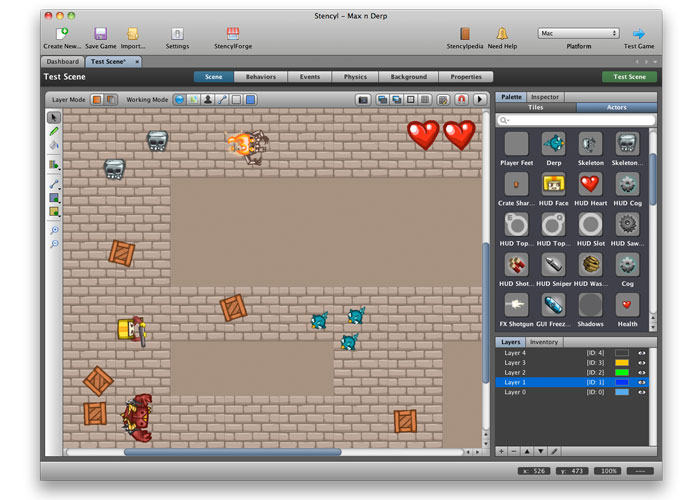Open the Behaviors tab
The width and height of the screenshot is (700, 500).
pos(261,77)
